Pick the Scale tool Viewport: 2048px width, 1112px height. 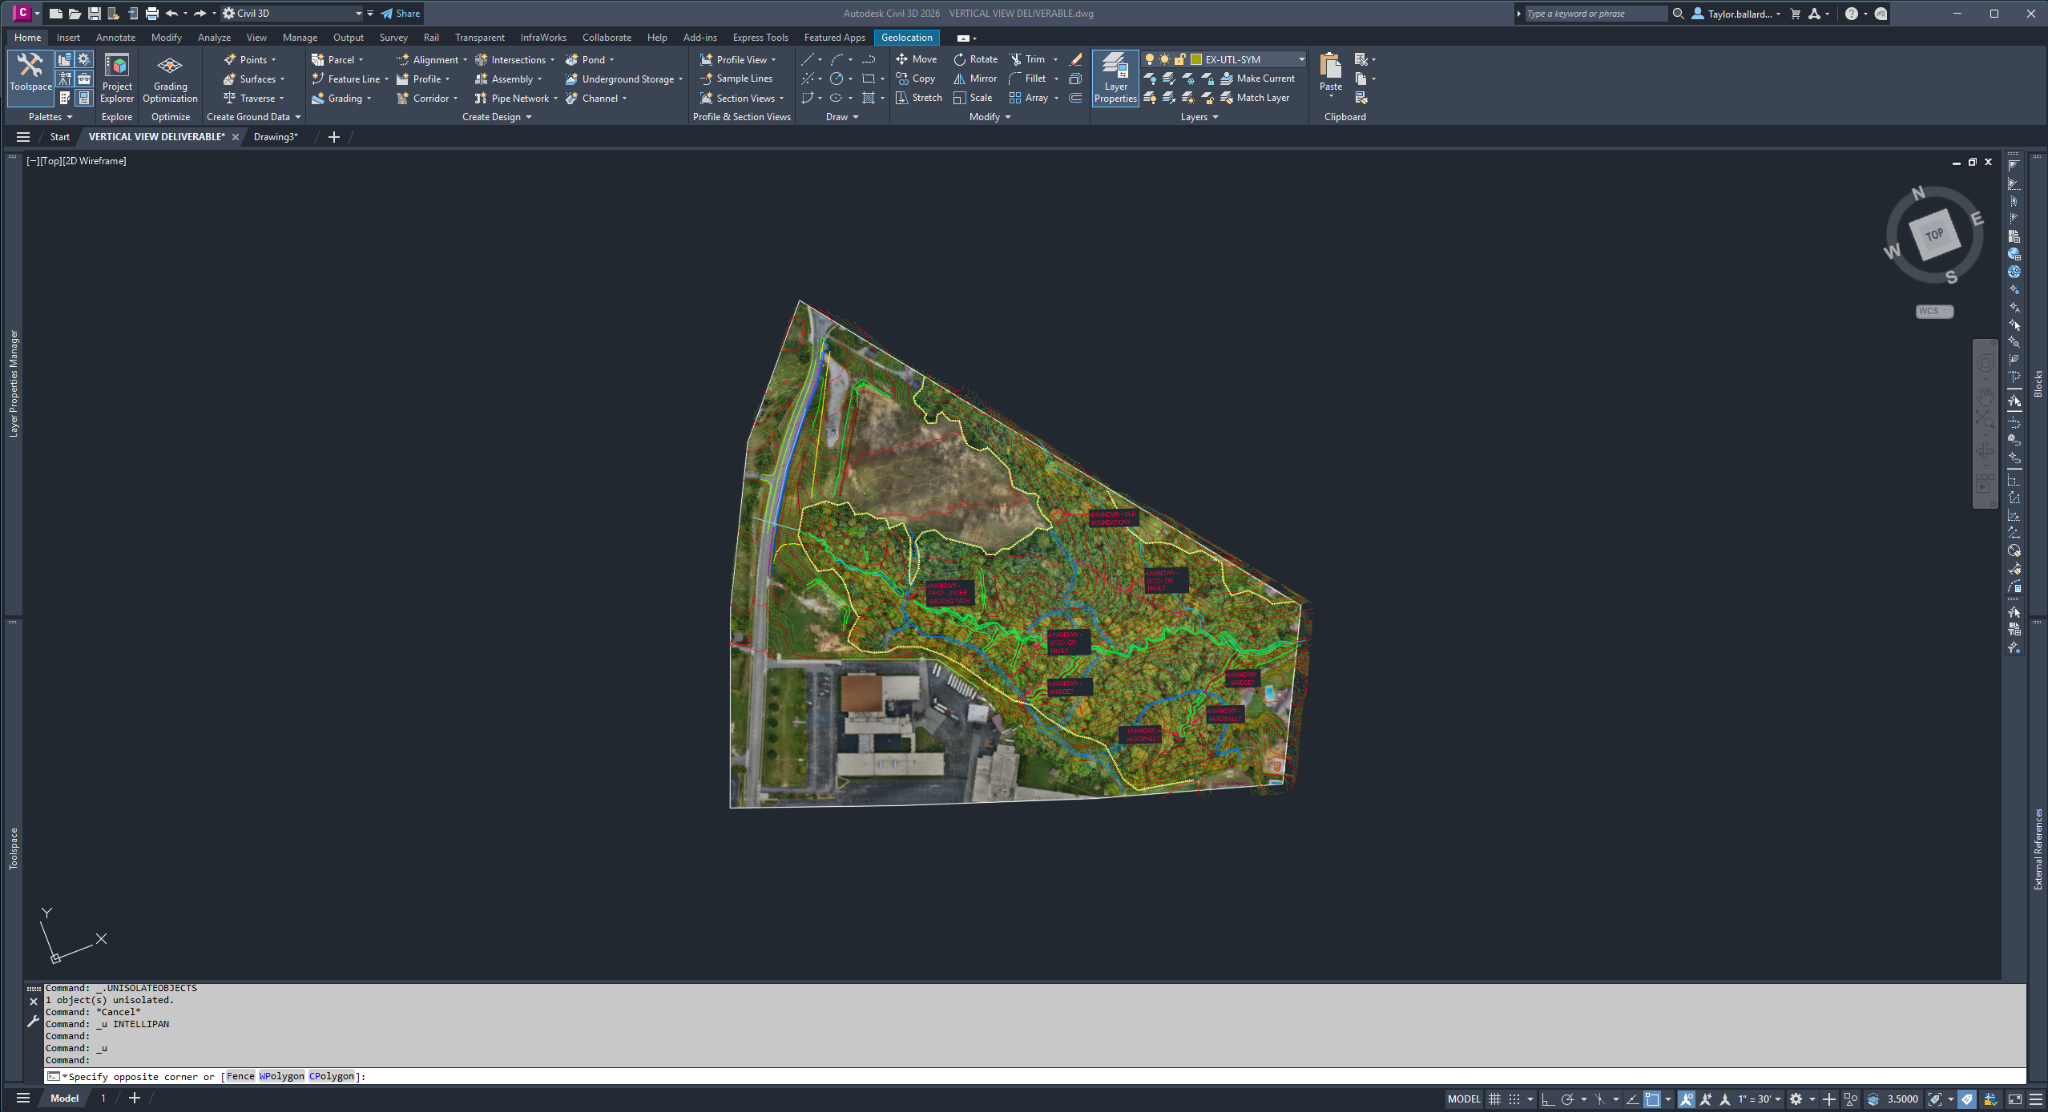pos(973,98)
